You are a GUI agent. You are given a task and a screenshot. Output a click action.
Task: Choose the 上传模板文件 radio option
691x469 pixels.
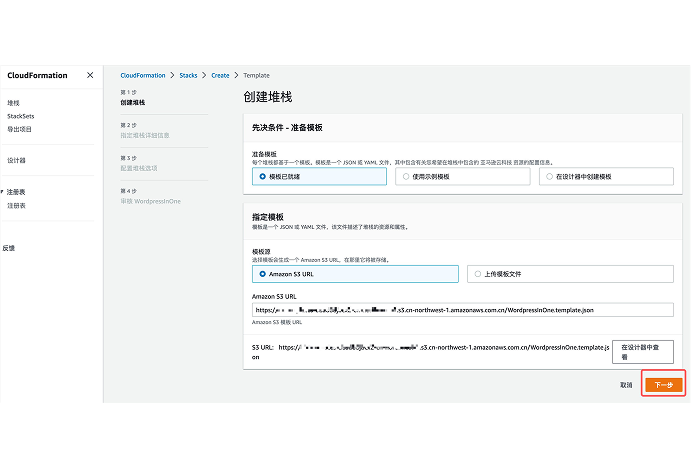coord(478,273)
